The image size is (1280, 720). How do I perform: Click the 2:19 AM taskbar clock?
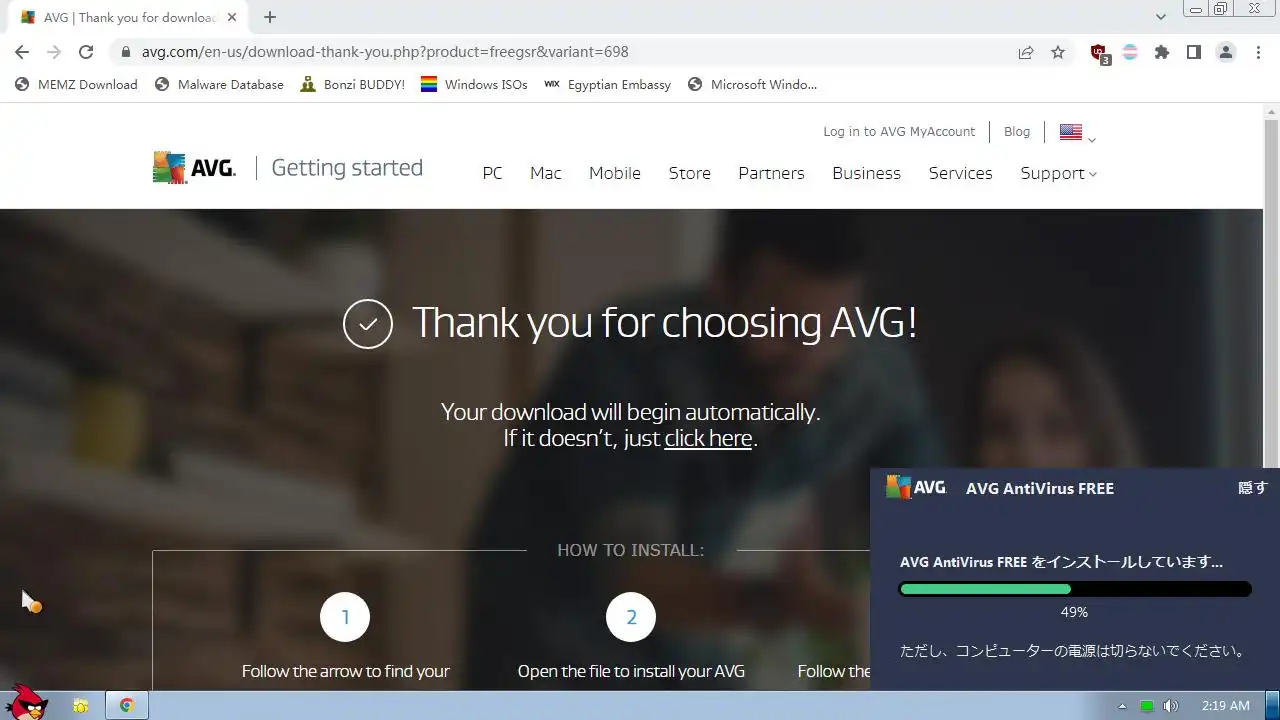coord(1225,706)
